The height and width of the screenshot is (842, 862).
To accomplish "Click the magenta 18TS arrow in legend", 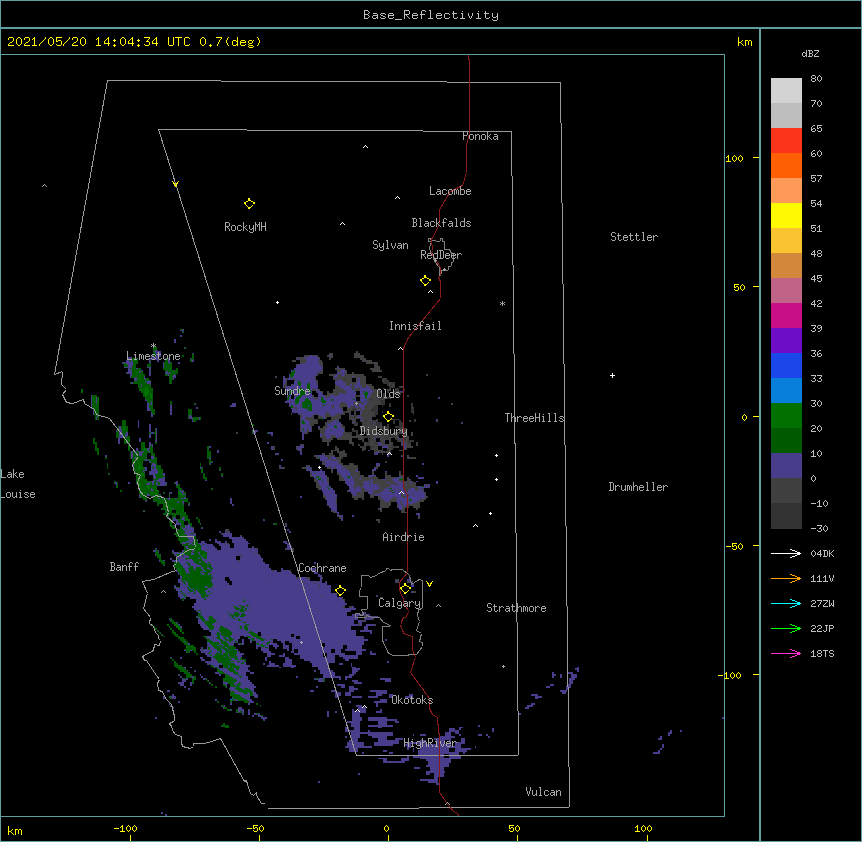I will (x=786, y=653).
